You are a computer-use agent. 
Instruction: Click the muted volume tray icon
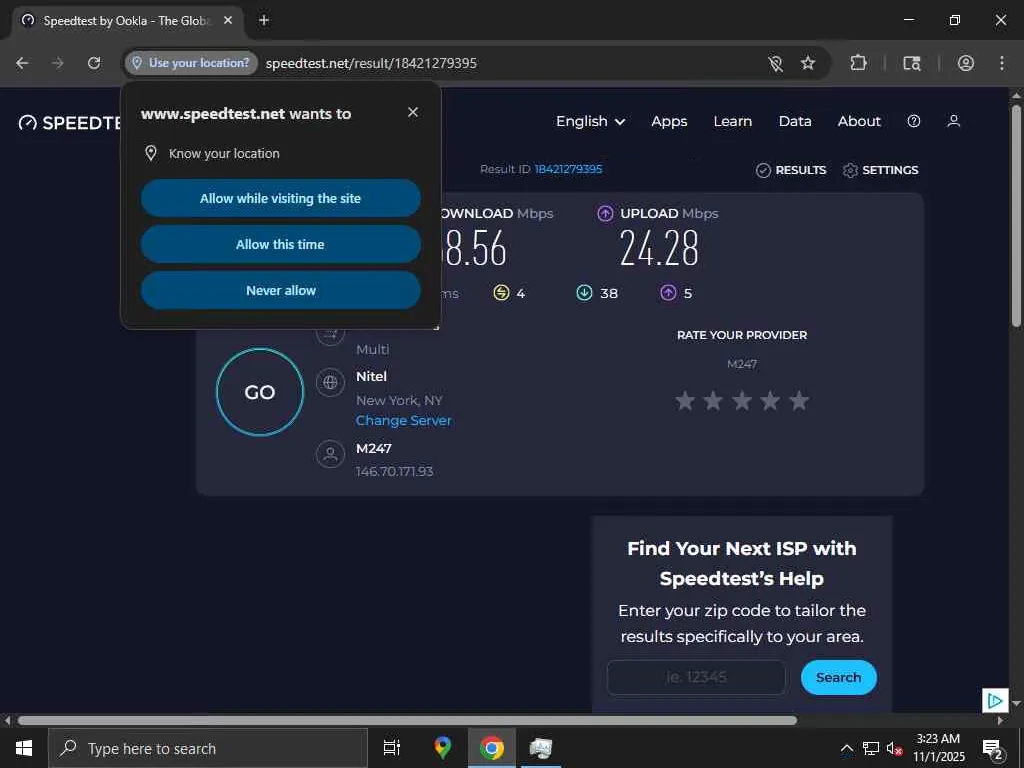click(894, 748)
